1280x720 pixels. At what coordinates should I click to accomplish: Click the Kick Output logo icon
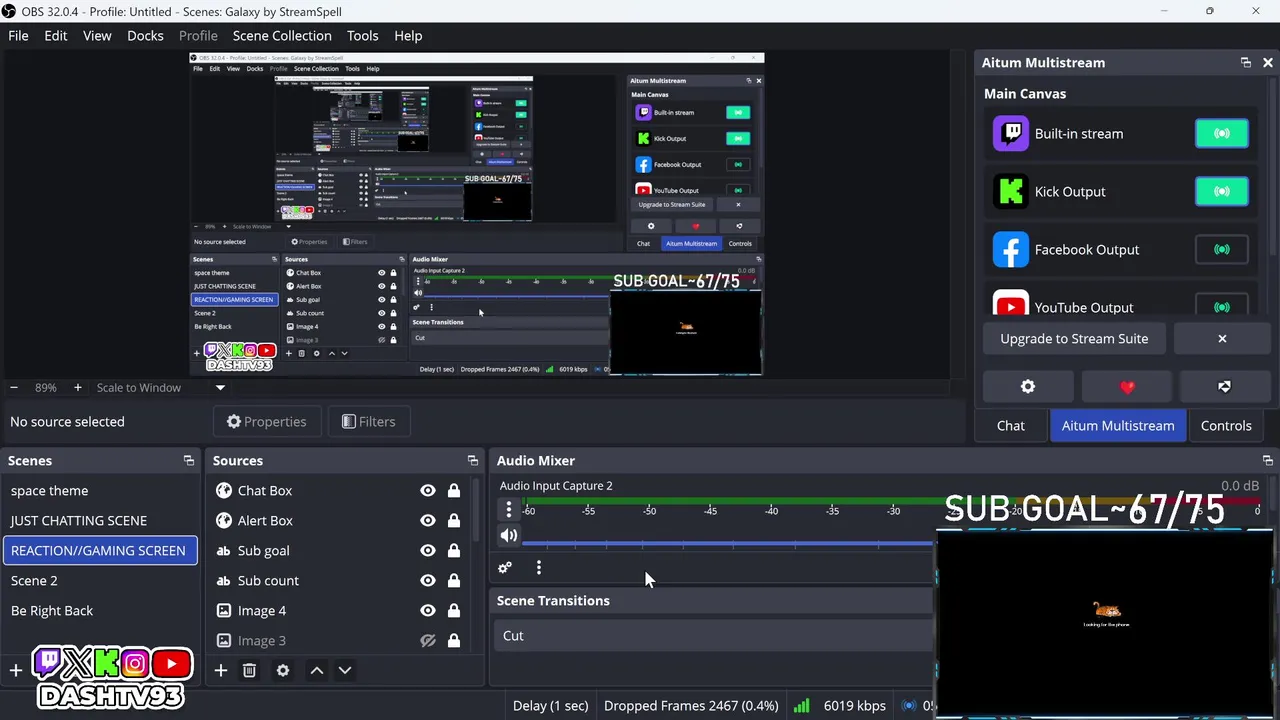[x=1011, y=191]
